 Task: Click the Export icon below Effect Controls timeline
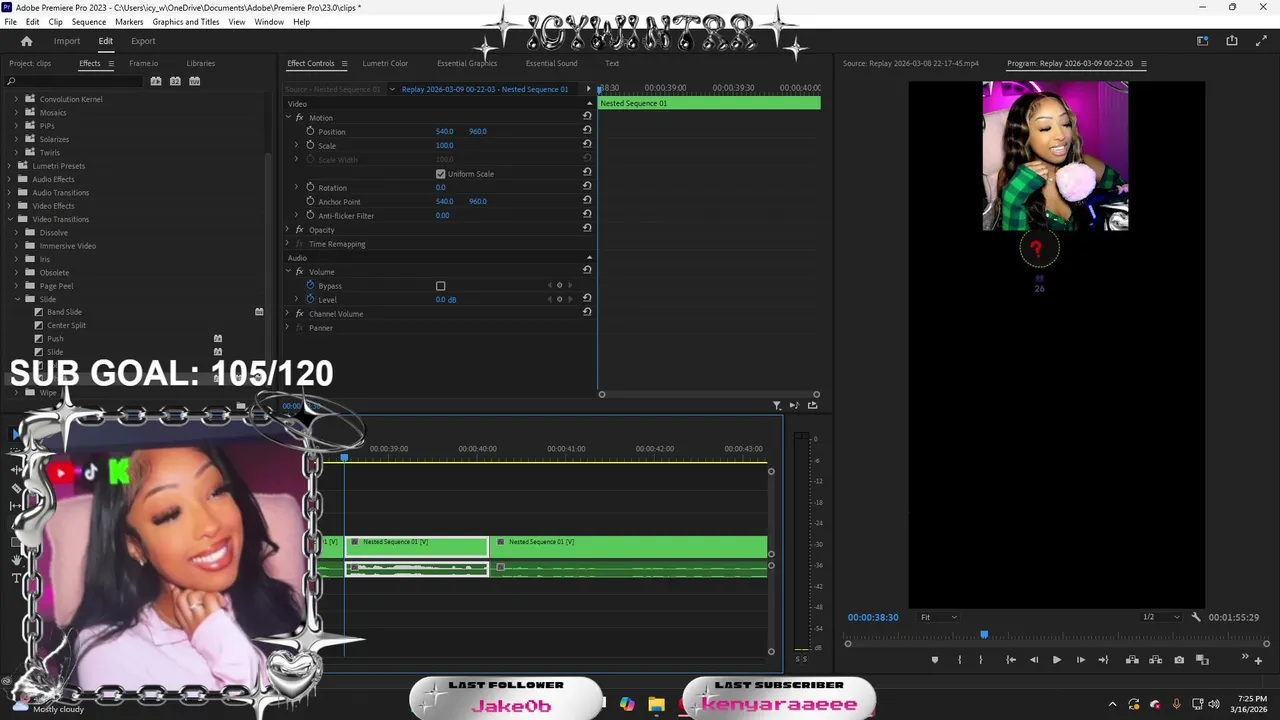click(x=812, y=405)
